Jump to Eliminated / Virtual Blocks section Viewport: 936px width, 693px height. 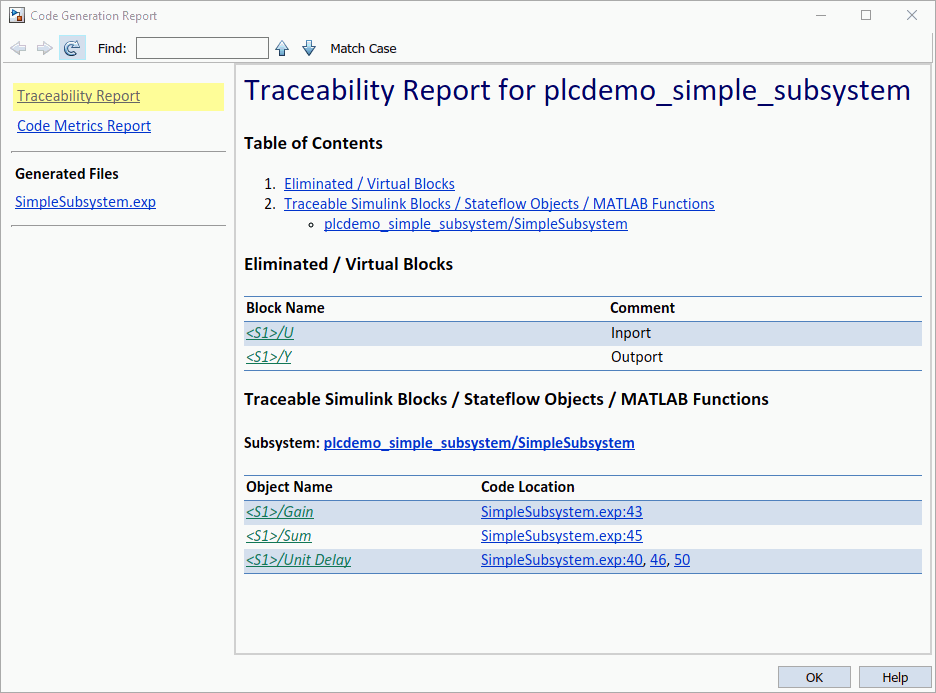pyautogui.click(x=369, y=184)
